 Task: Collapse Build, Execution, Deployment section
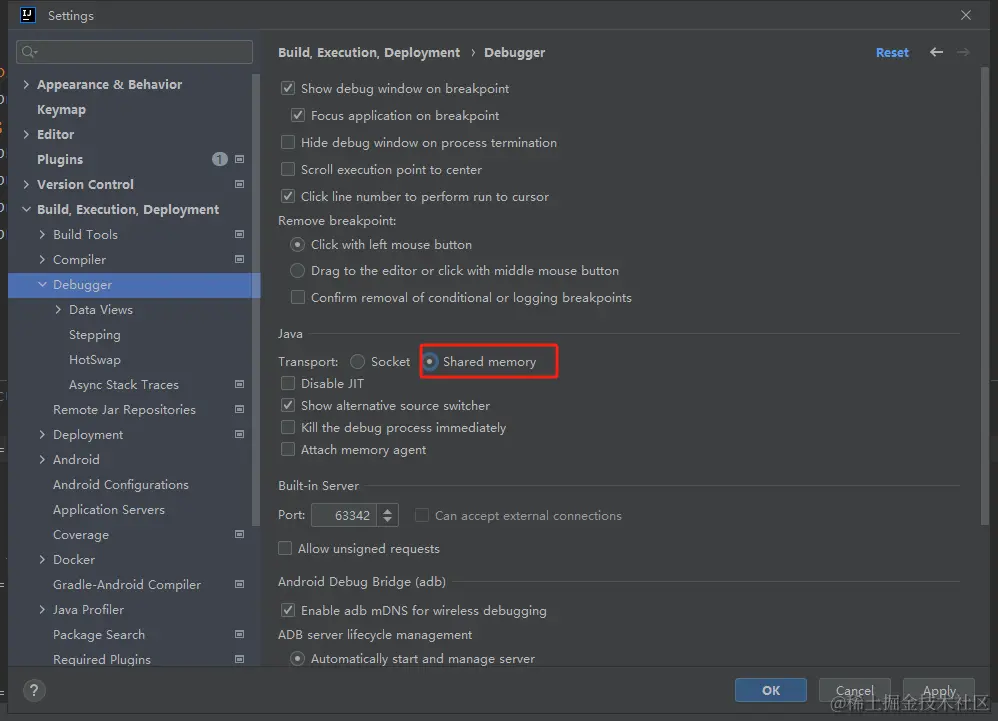26,209
